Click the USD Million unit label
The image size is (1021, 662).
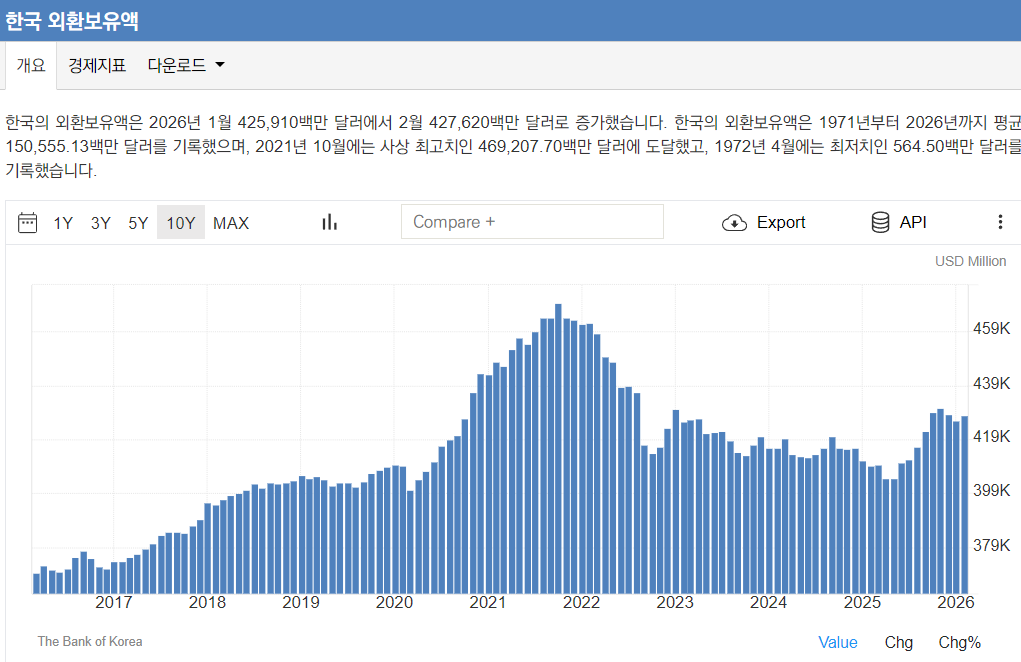pos(970,261)
